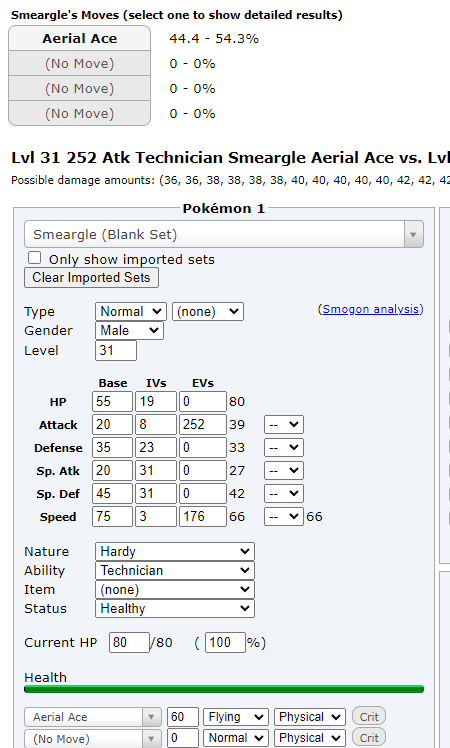Screen dimensions: 450x748
Task: Click the HP Base stat field
Action: [112, 402]
